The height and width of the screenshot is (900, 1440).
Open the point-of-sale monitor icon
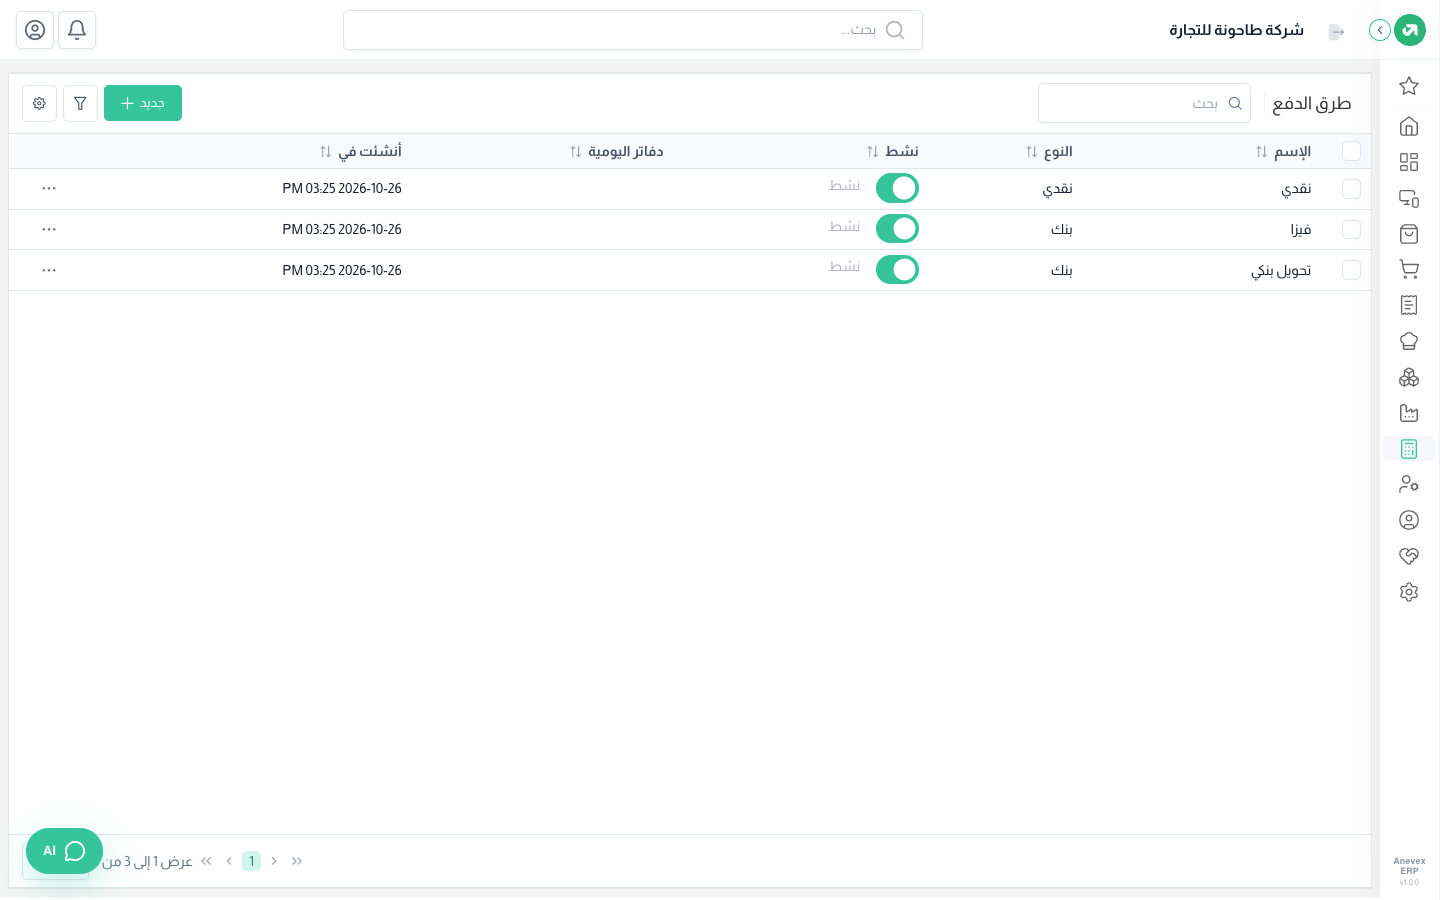(x=1409, y=198)
